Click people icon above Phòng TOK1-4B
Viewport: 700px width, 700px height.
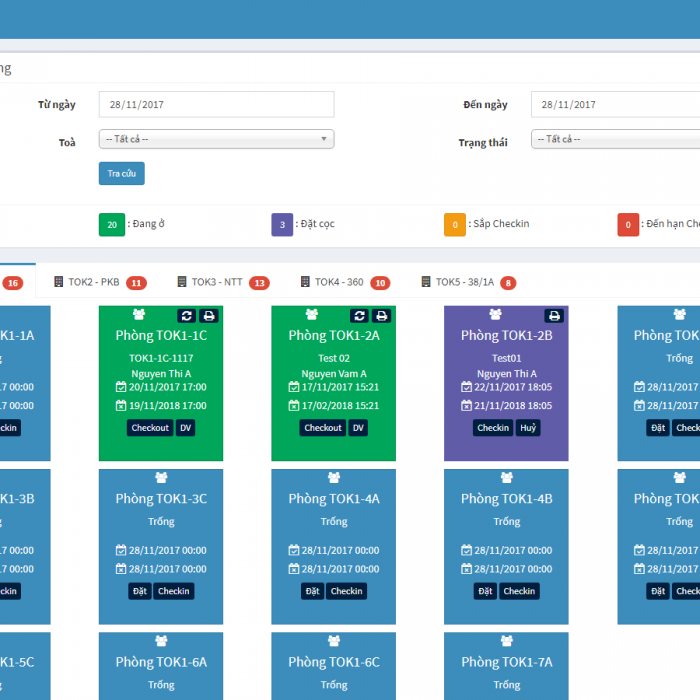tap(506, 477)
